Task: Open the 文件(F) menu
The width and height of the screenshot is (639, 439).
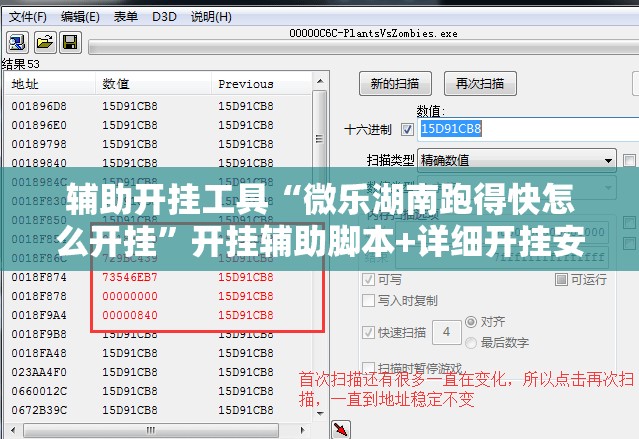Action: tap(27, 17)
